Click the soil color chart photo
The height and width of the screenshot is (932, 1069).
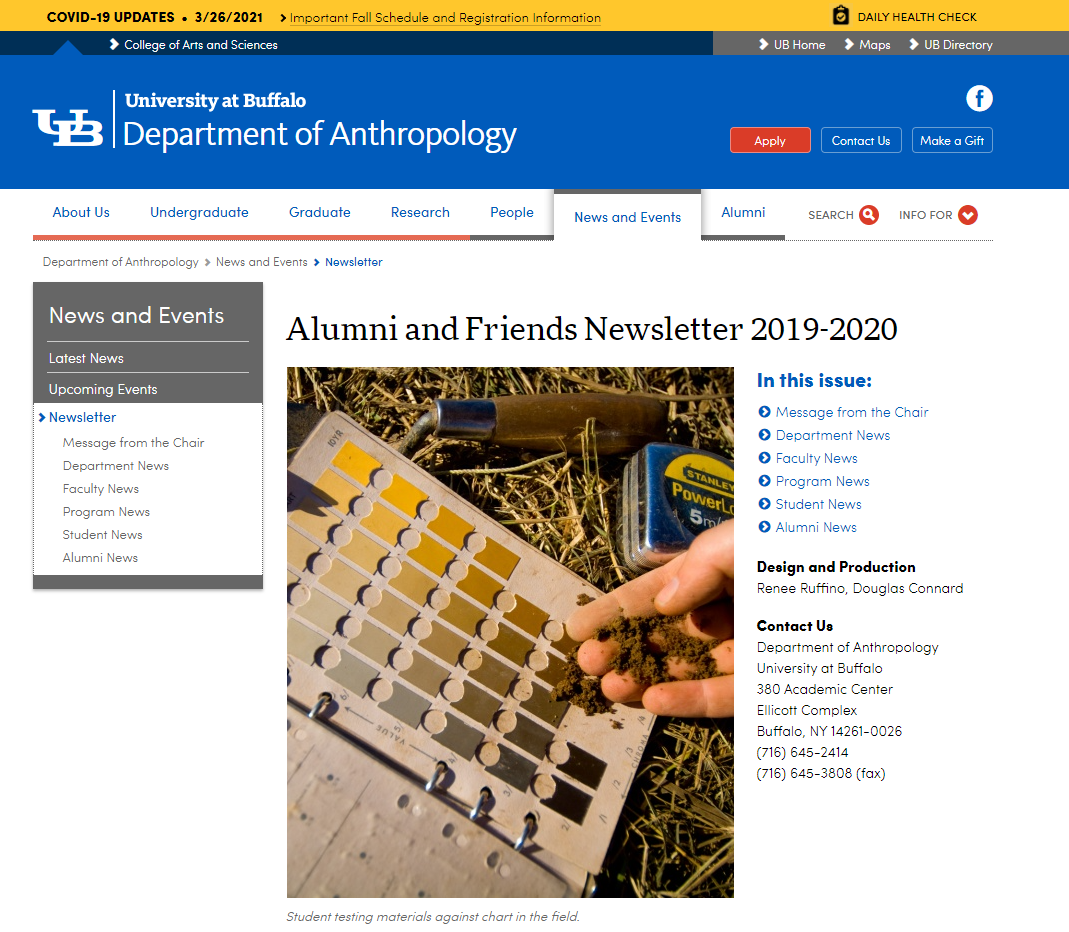coord(510,632)
